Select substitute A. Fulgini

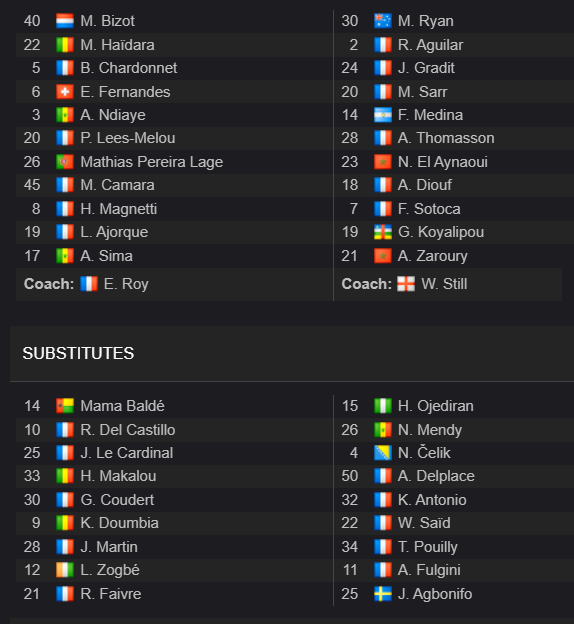(429, 570)
